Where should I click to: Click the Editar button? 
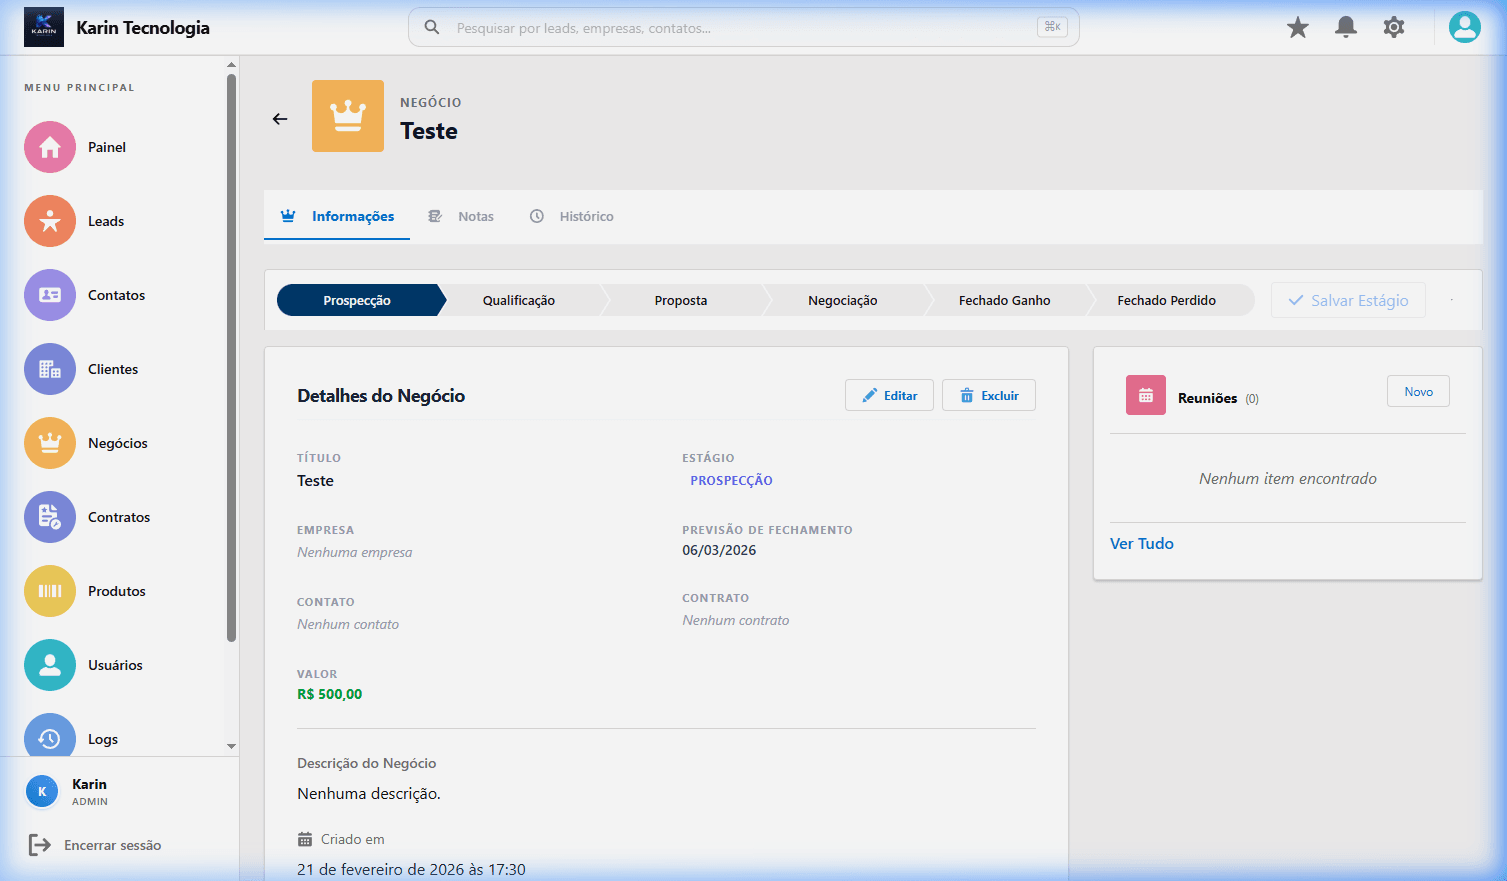[889, 395]
